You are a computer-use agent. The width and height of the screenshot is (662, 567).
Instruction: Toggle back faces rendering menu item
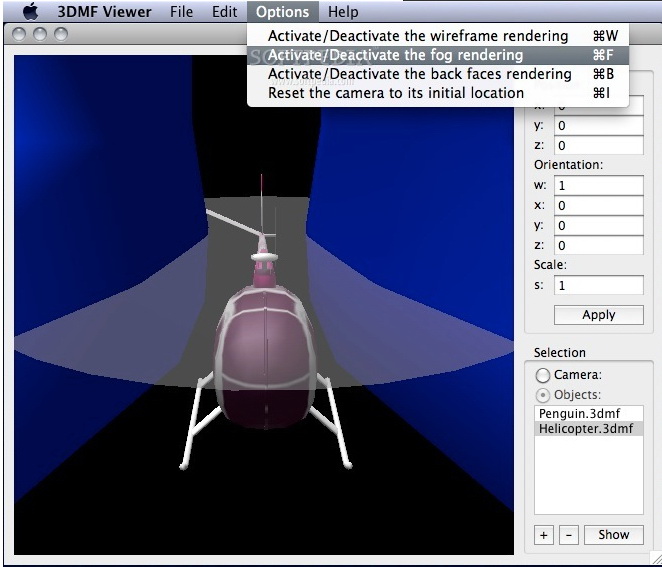click(x=438, y=74)
